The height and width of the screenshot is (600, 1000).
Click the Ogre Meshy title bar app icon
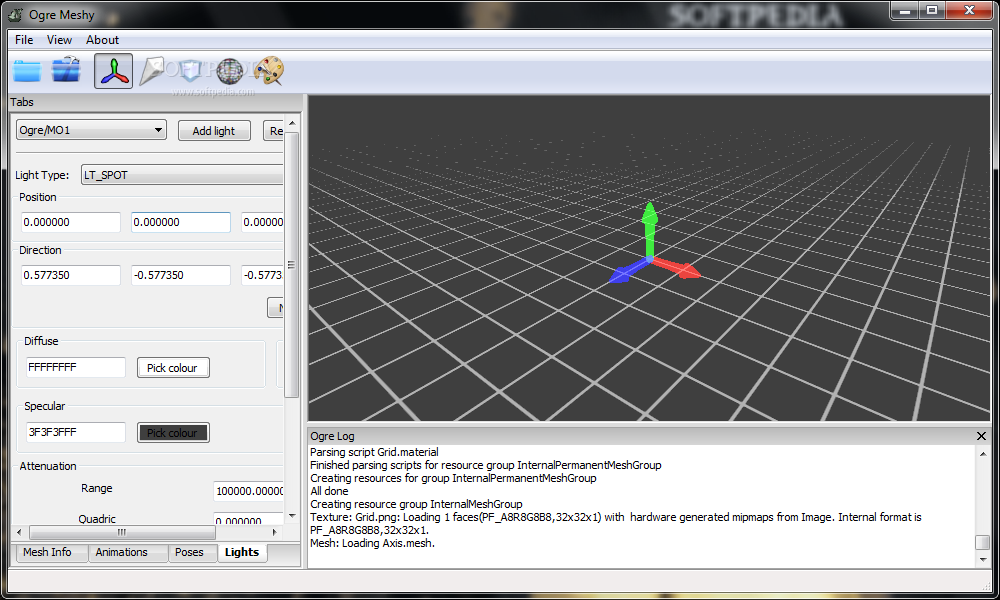point(15,14)
